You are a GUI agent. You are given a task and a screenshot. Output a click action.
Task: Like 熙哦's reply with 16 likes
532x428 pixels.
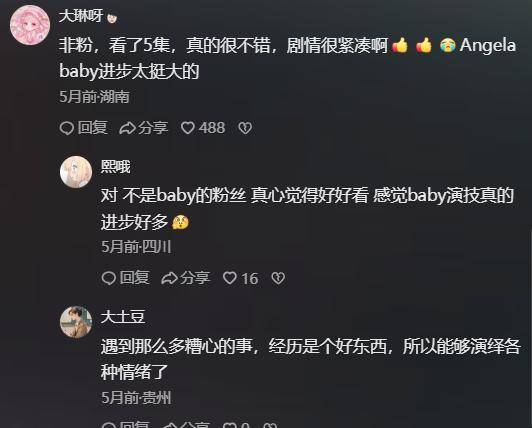coord(230,278)
